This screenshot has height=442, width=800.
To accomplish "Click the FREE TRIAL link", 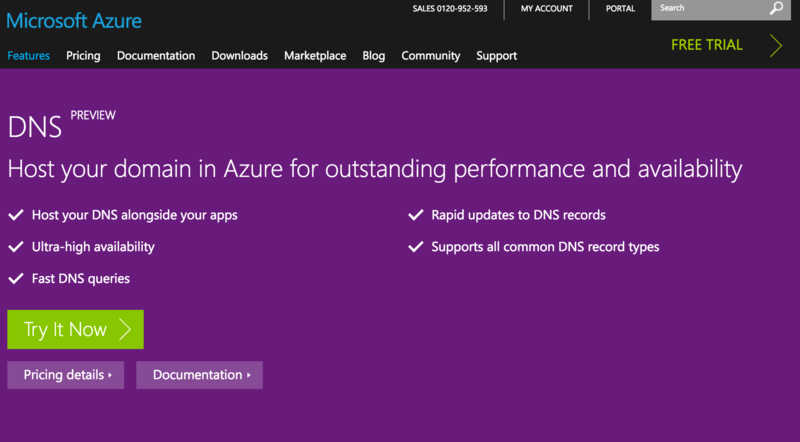I will (x=707, y=45).
